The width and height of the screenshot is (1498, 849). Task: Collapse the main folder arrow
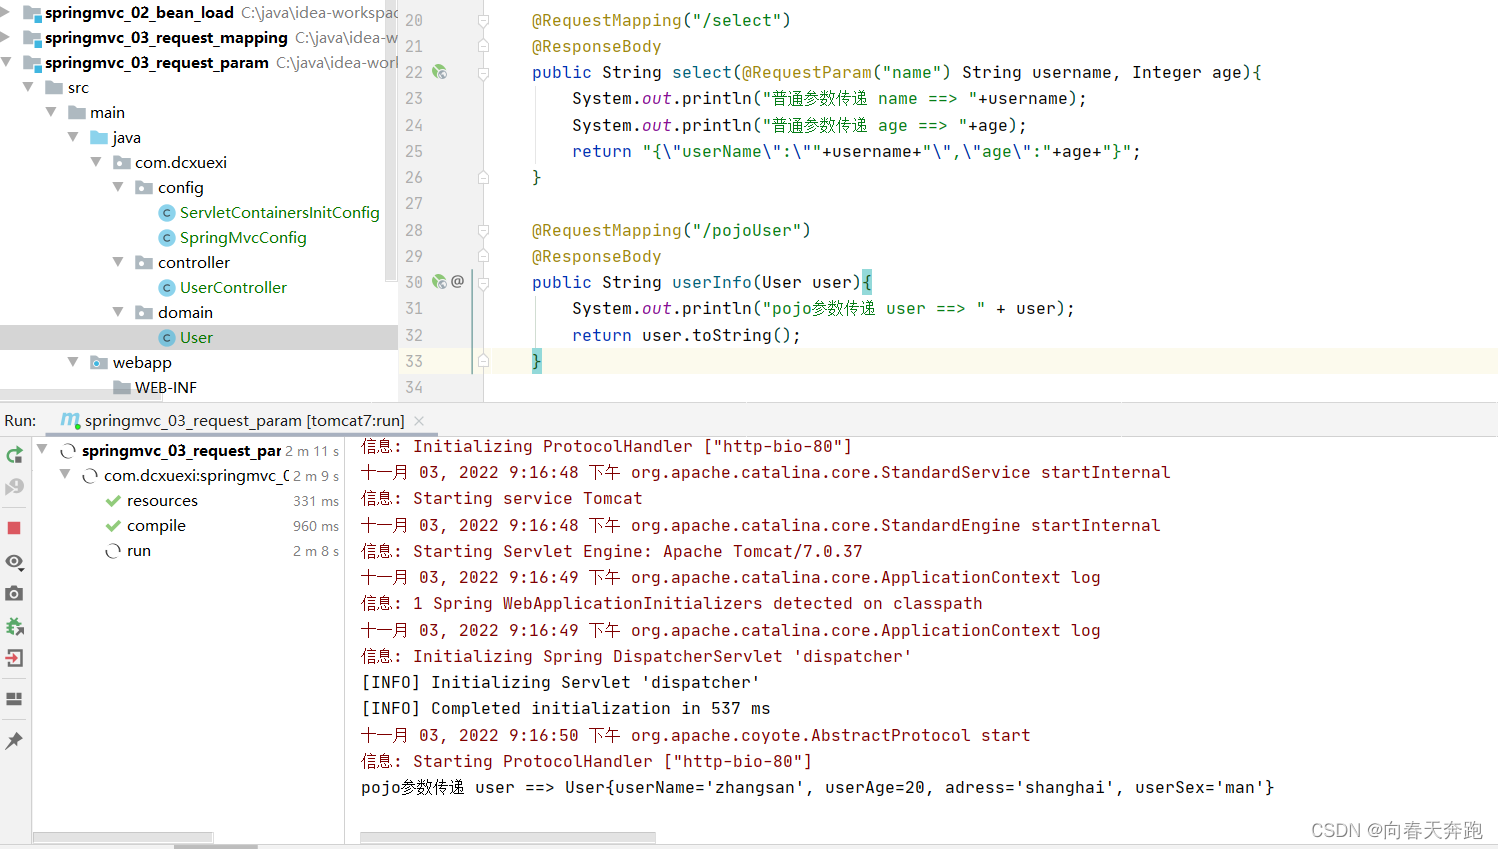(51, 112)
